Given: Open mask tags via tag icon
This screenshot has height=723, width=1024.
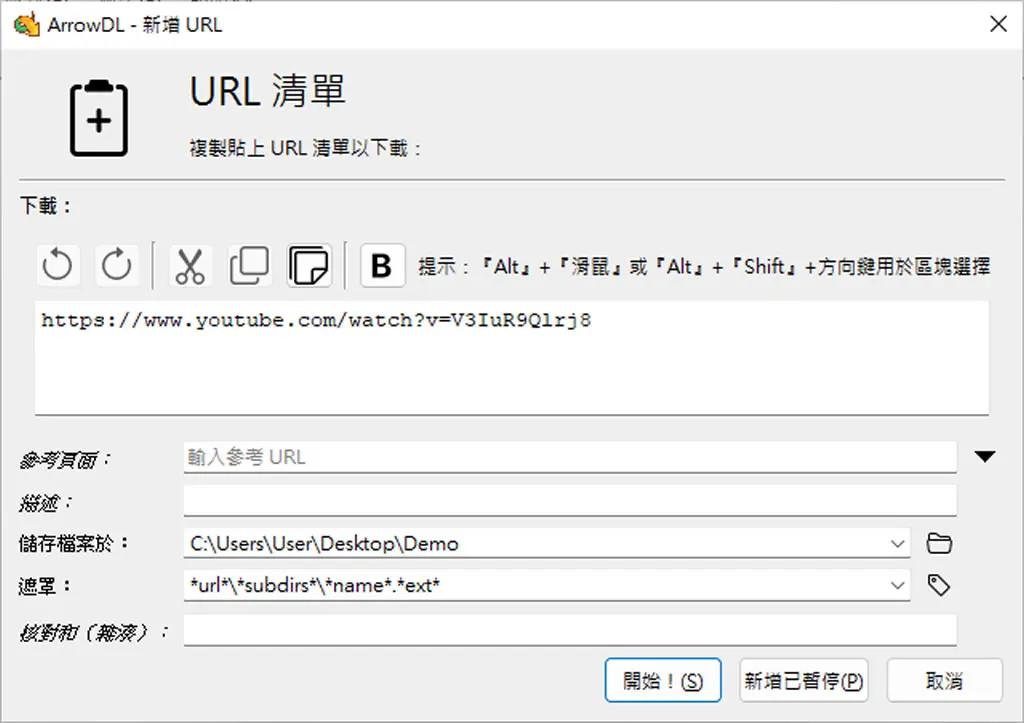Looking at the screenshot, I should click(x=939, y=585).
